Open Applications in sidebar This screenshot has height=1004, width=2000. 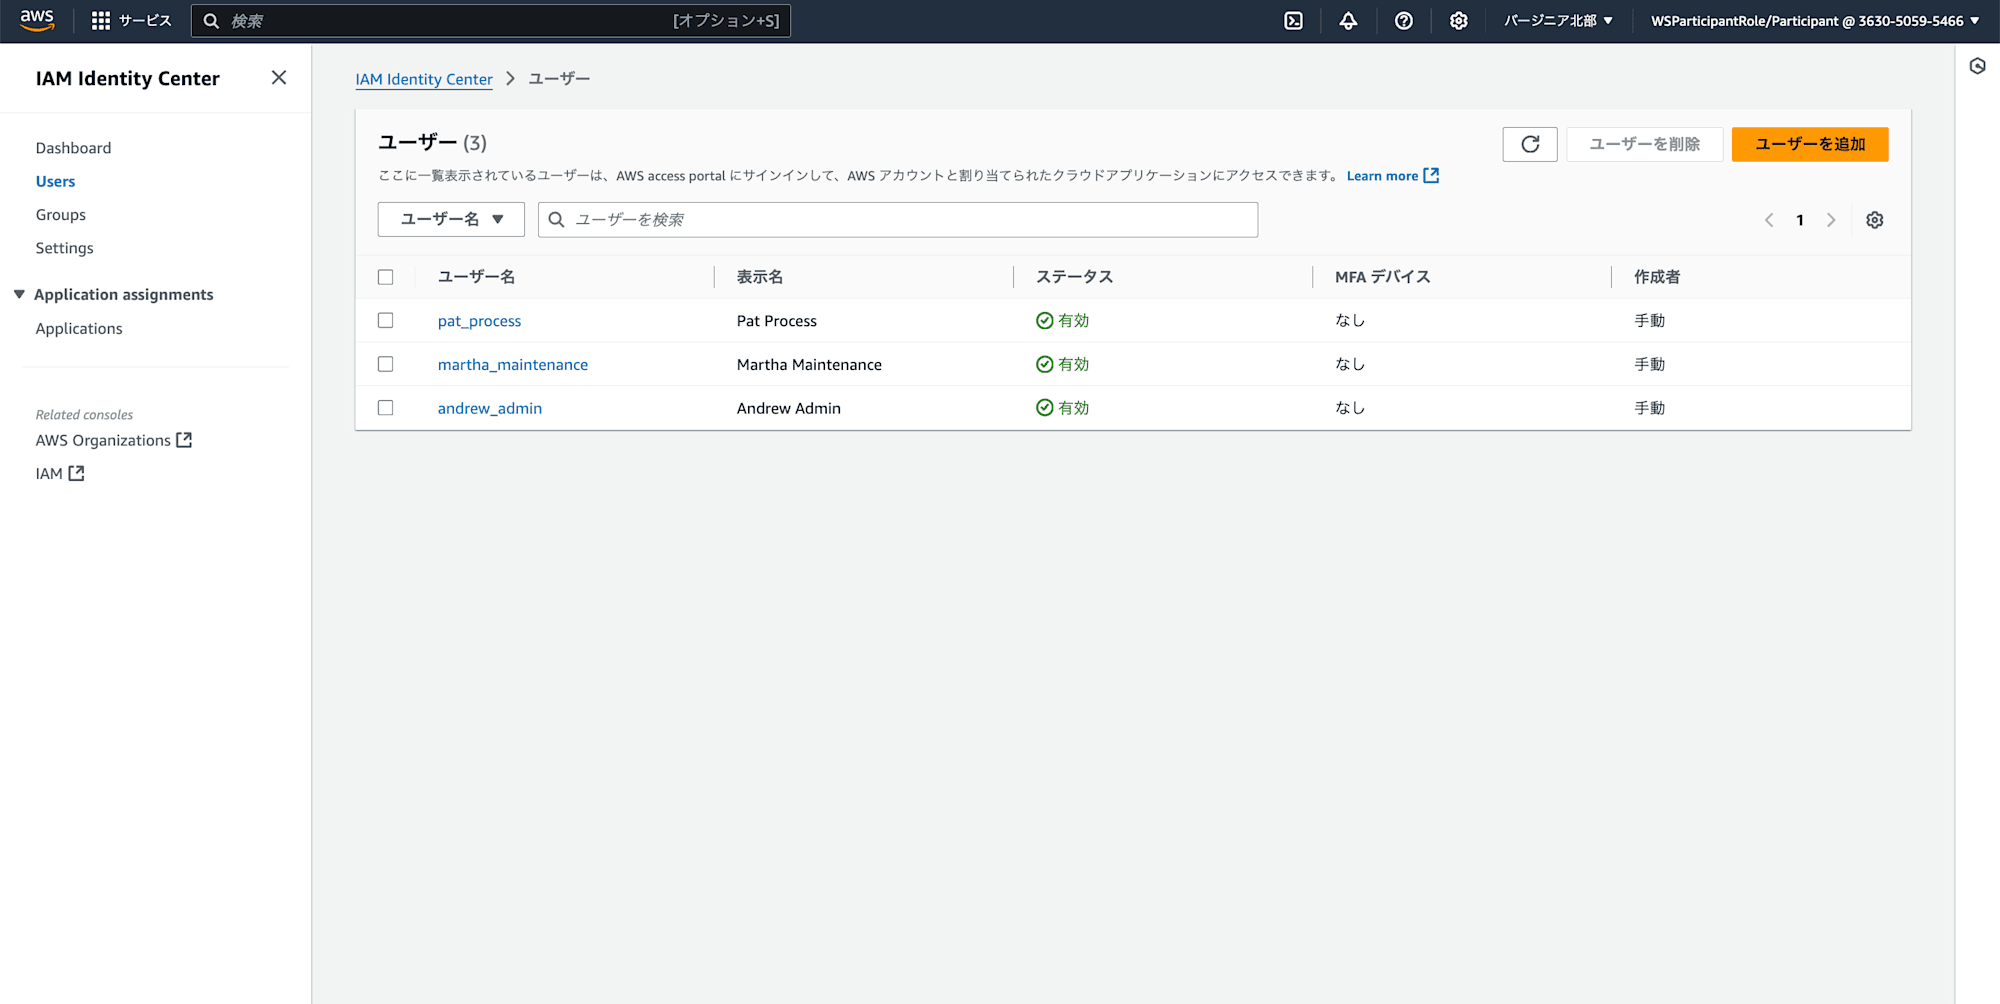point(79,329)
